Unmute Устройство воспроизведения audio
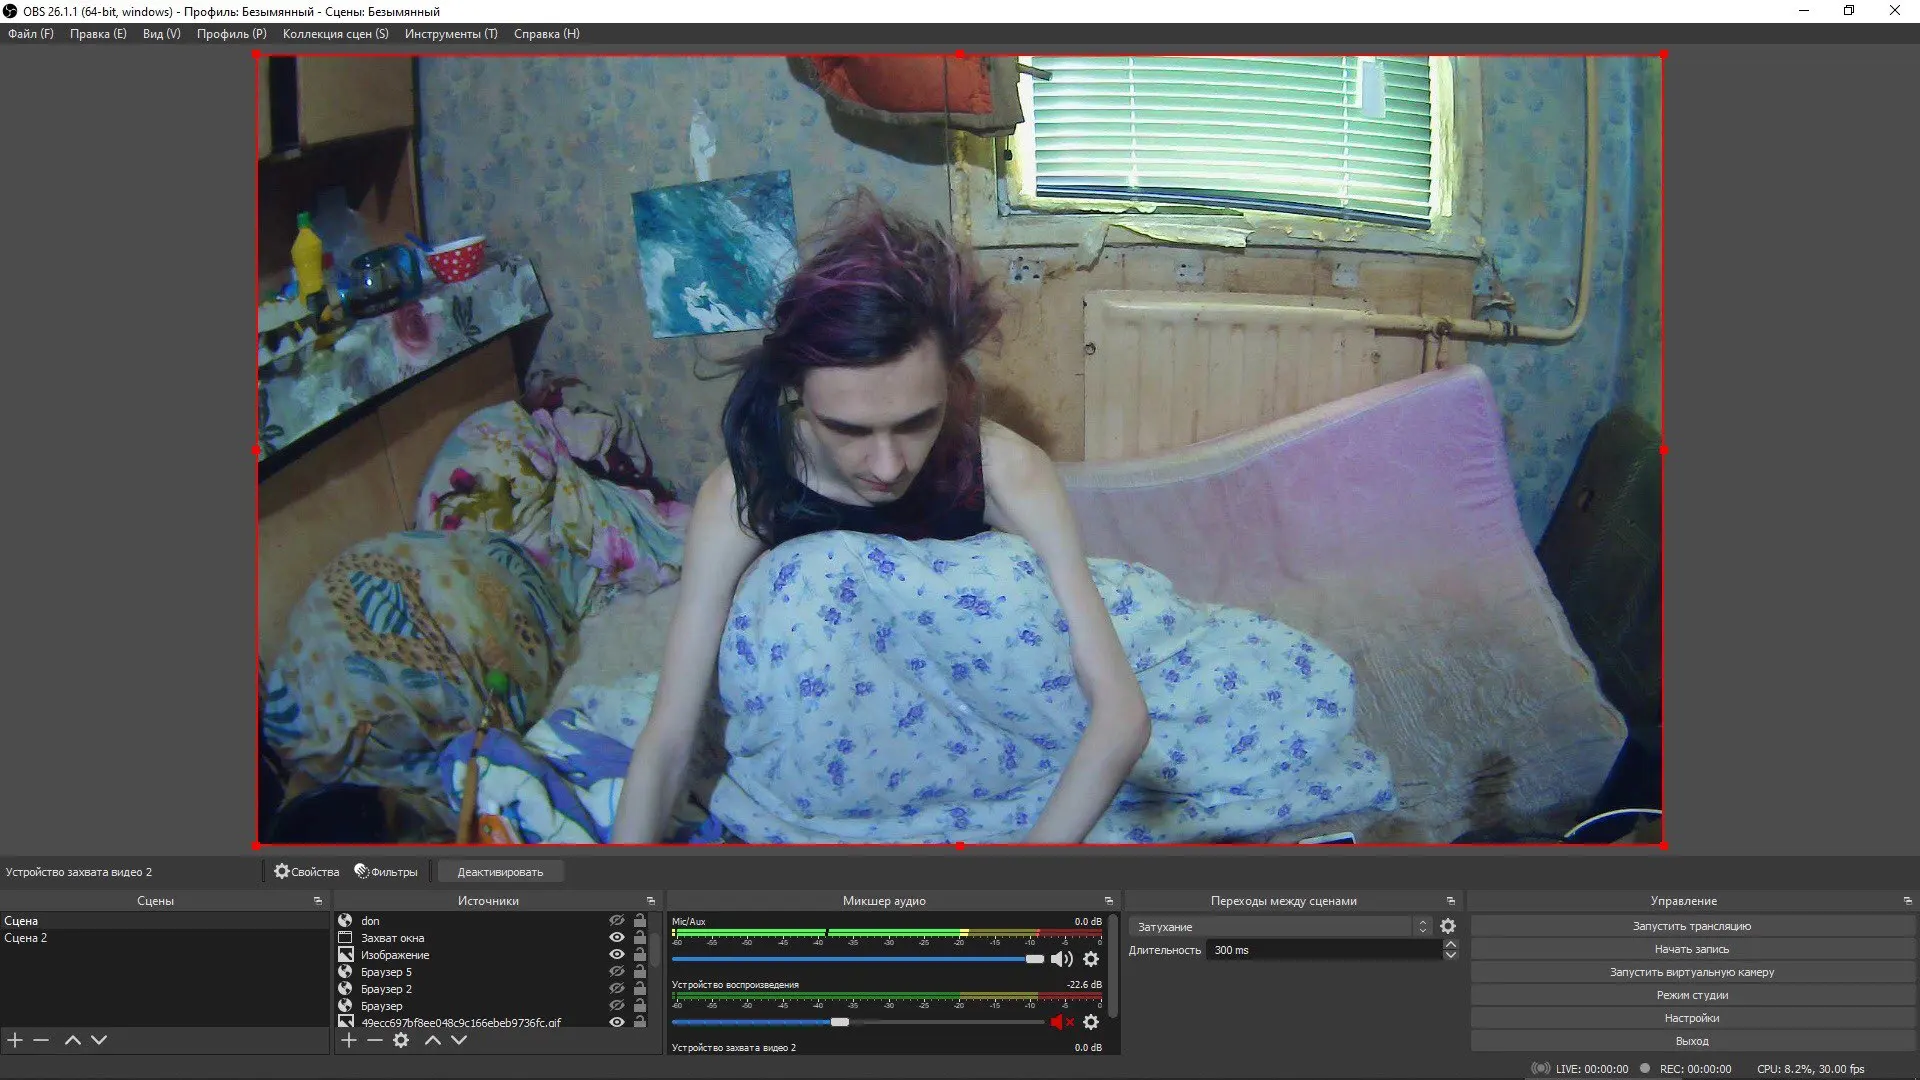 coord(1061,1022)
